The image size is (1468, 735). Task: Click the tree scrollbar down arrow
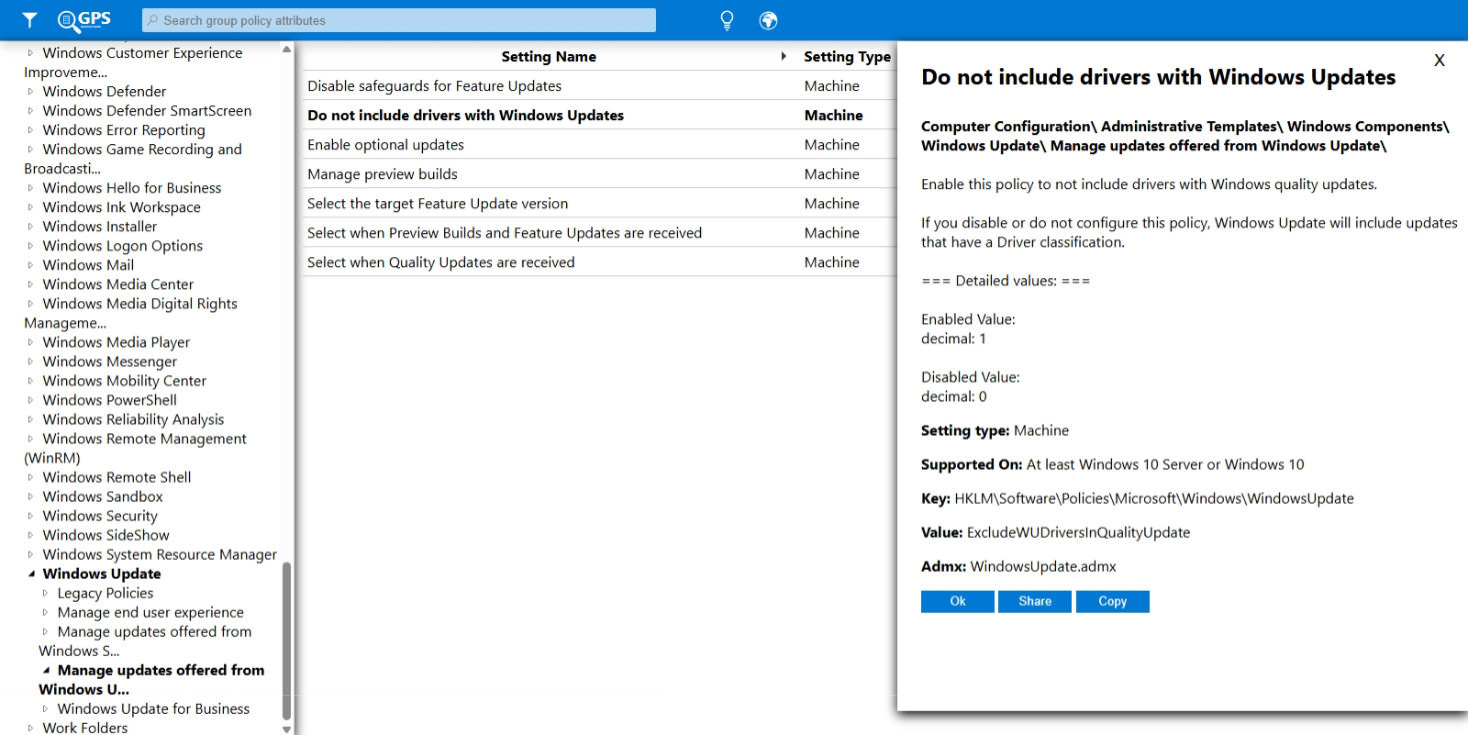(287, 729)
